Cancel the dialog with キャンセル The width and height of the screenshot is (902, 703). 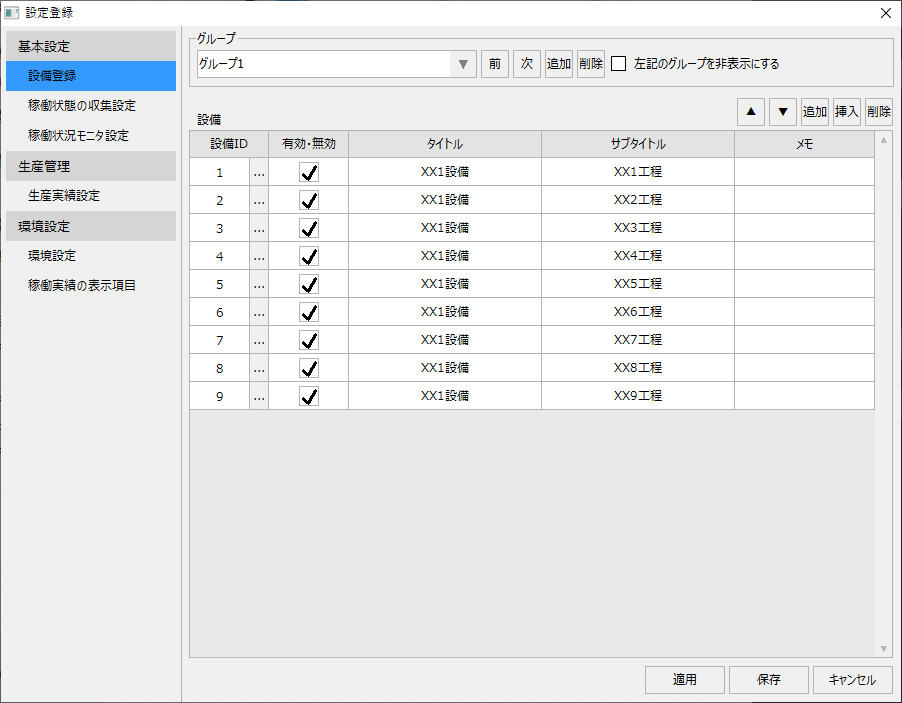pyautogui.click(x=852, y=679)
